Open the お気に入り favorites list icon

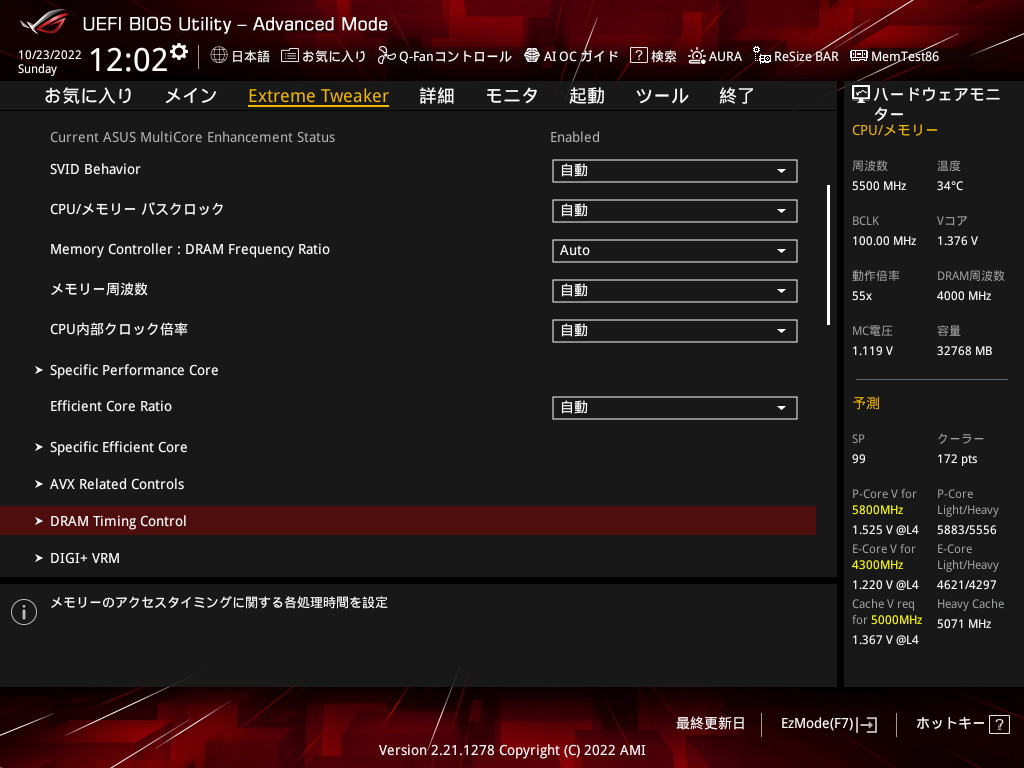[x=289, y=56]
